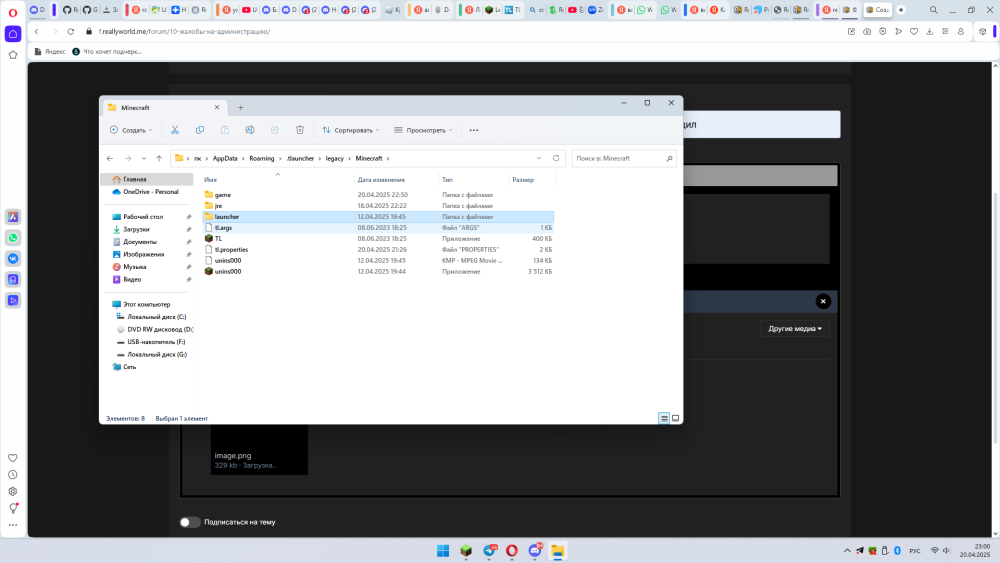
Task: Go up one folder level
Action: 159,158
